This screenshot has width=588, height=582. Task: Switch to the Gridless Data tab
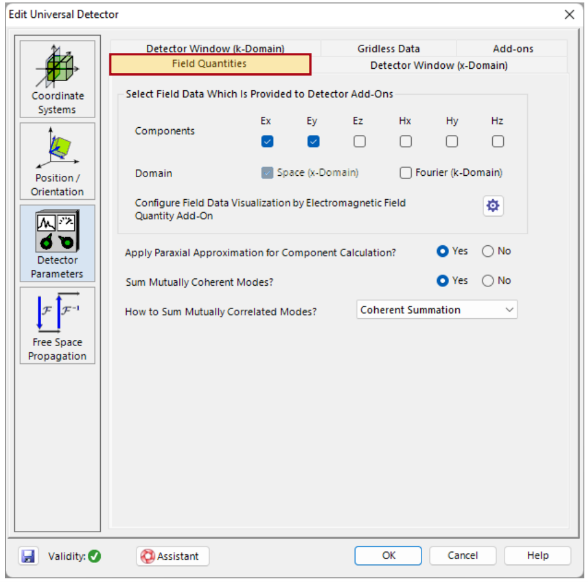click(x=388, y=49)
